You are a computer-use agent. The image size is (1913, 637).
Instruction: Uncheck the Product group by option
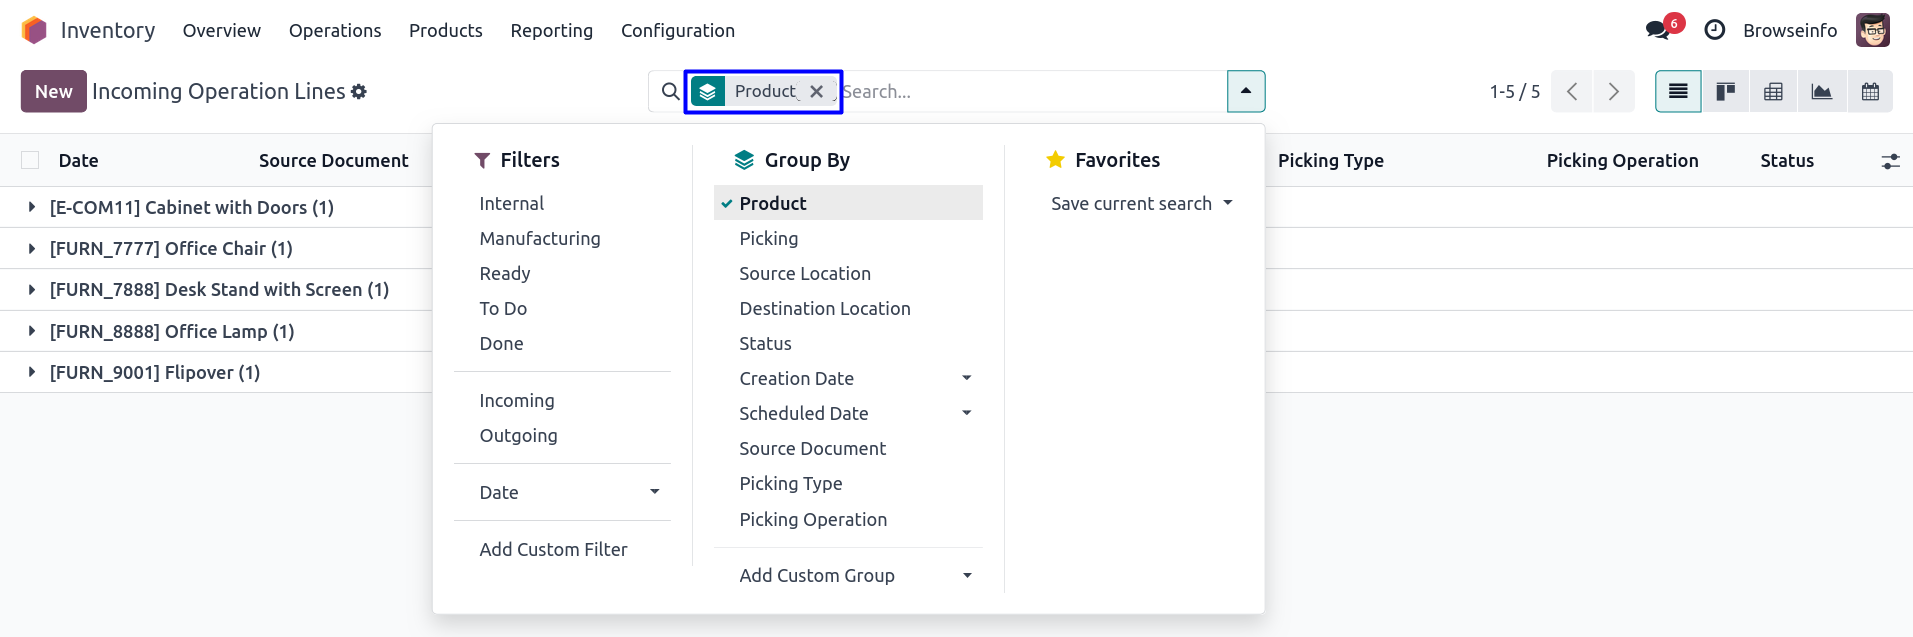[x=772, y=203]
